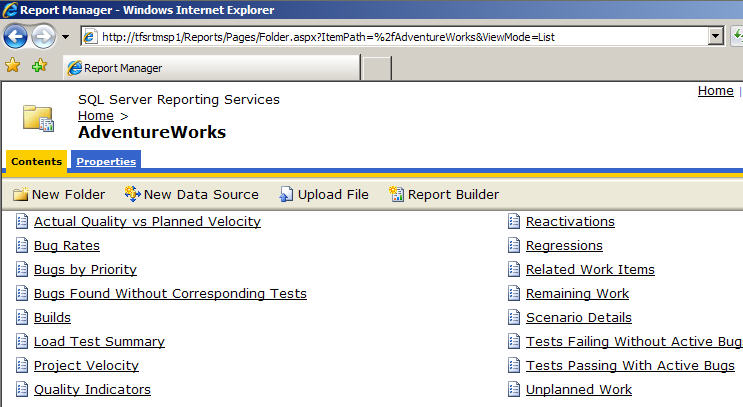Click the Related Work Items icon
This screenshot has width=743, height=407.
514,269
